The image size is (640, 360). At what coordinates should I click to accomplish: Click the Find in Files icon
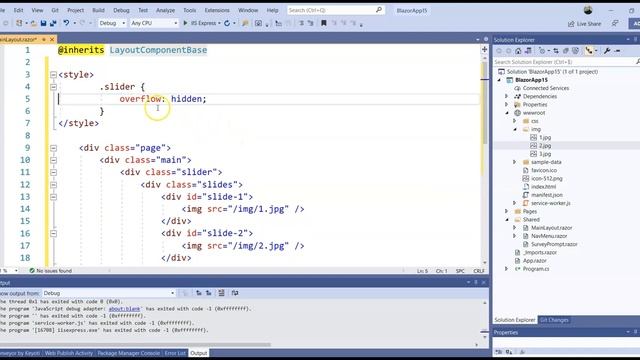click(245, 23)
